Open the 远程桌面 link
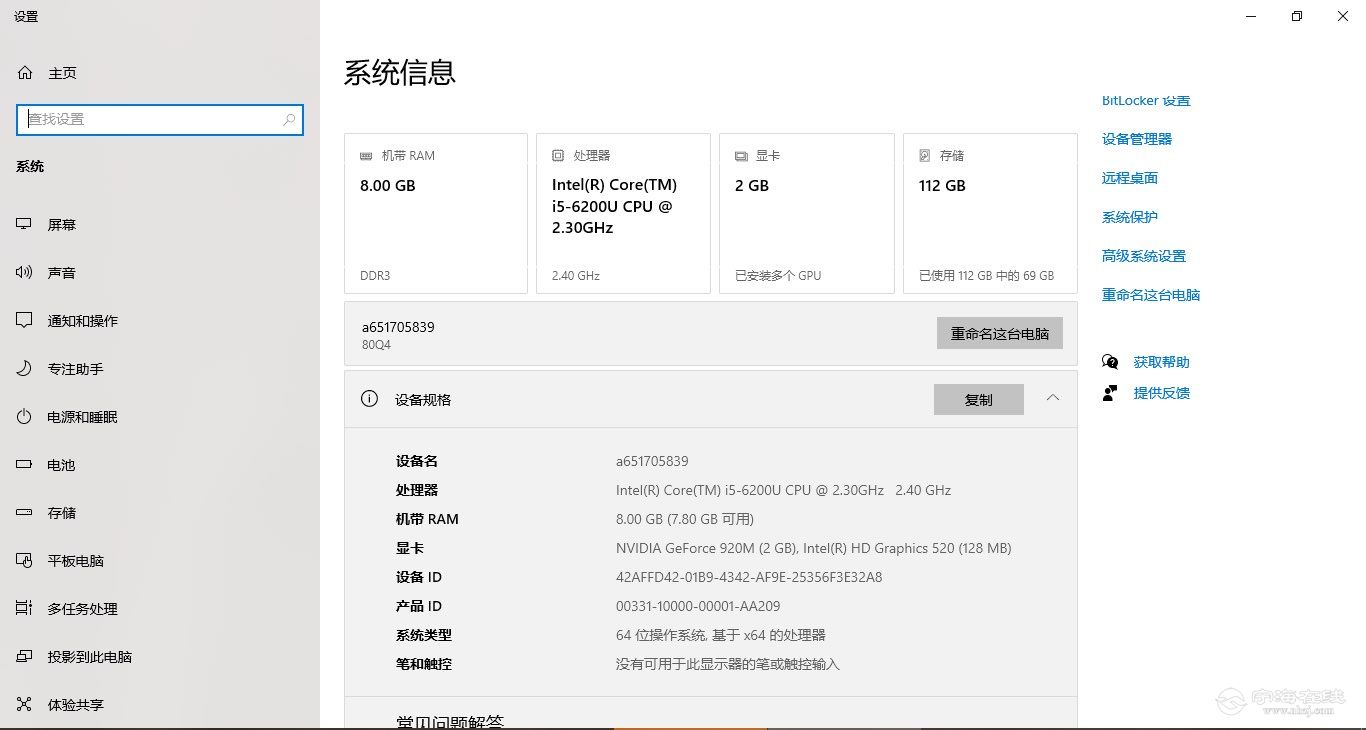This screenshot has height=730, width=1366. click(1129, 178)
